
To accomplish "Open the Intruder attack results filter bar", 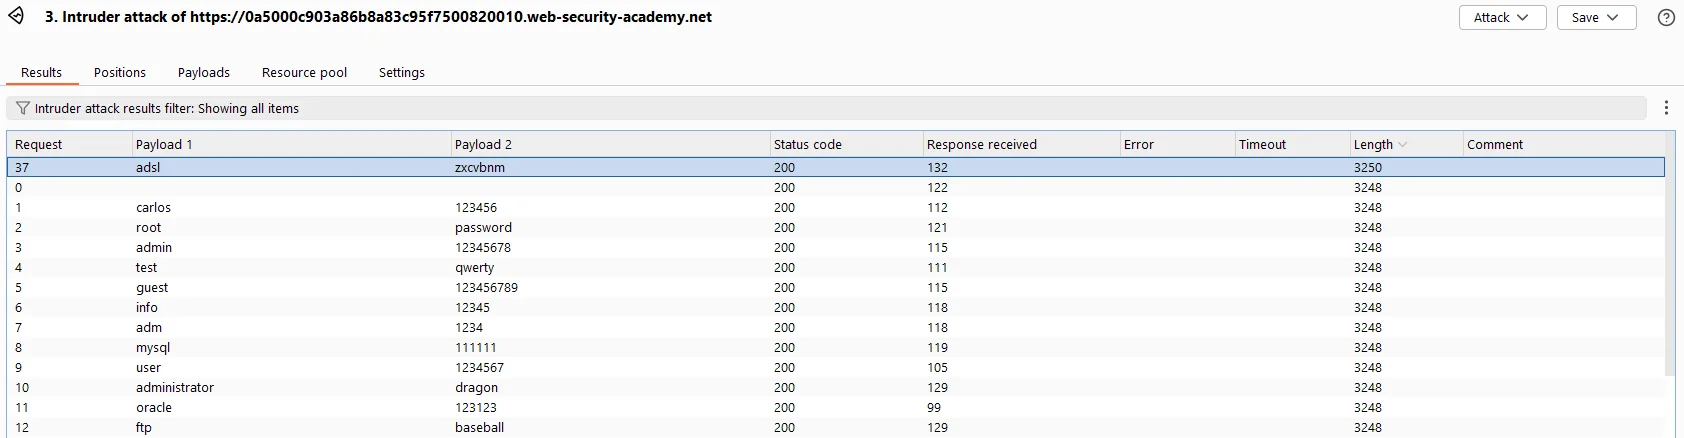I will coord(826,108).
